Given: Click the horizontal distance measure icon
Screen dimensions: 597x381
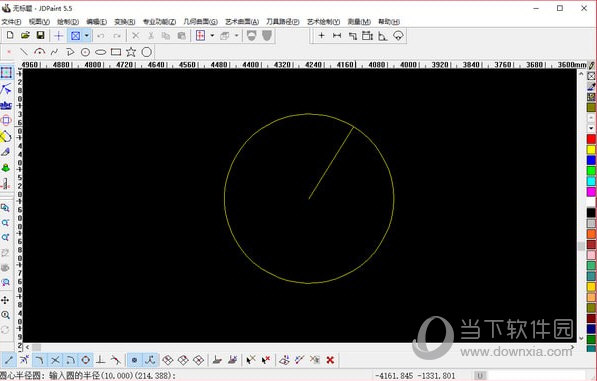Looking at the screenshot, I should point(337,36).
